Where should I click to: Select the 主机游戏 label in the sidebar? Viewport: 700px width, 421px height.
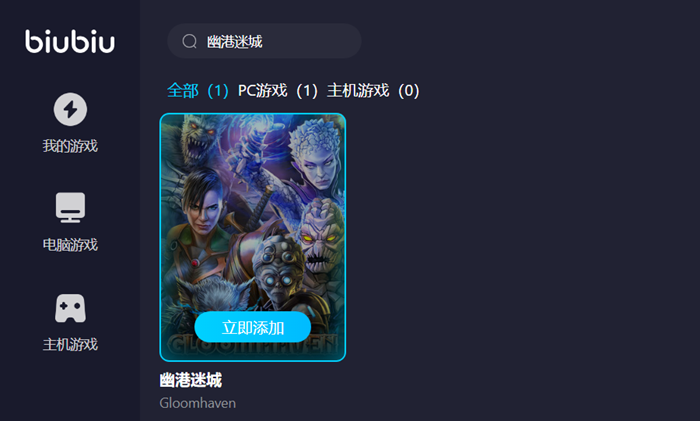[70, 344]
